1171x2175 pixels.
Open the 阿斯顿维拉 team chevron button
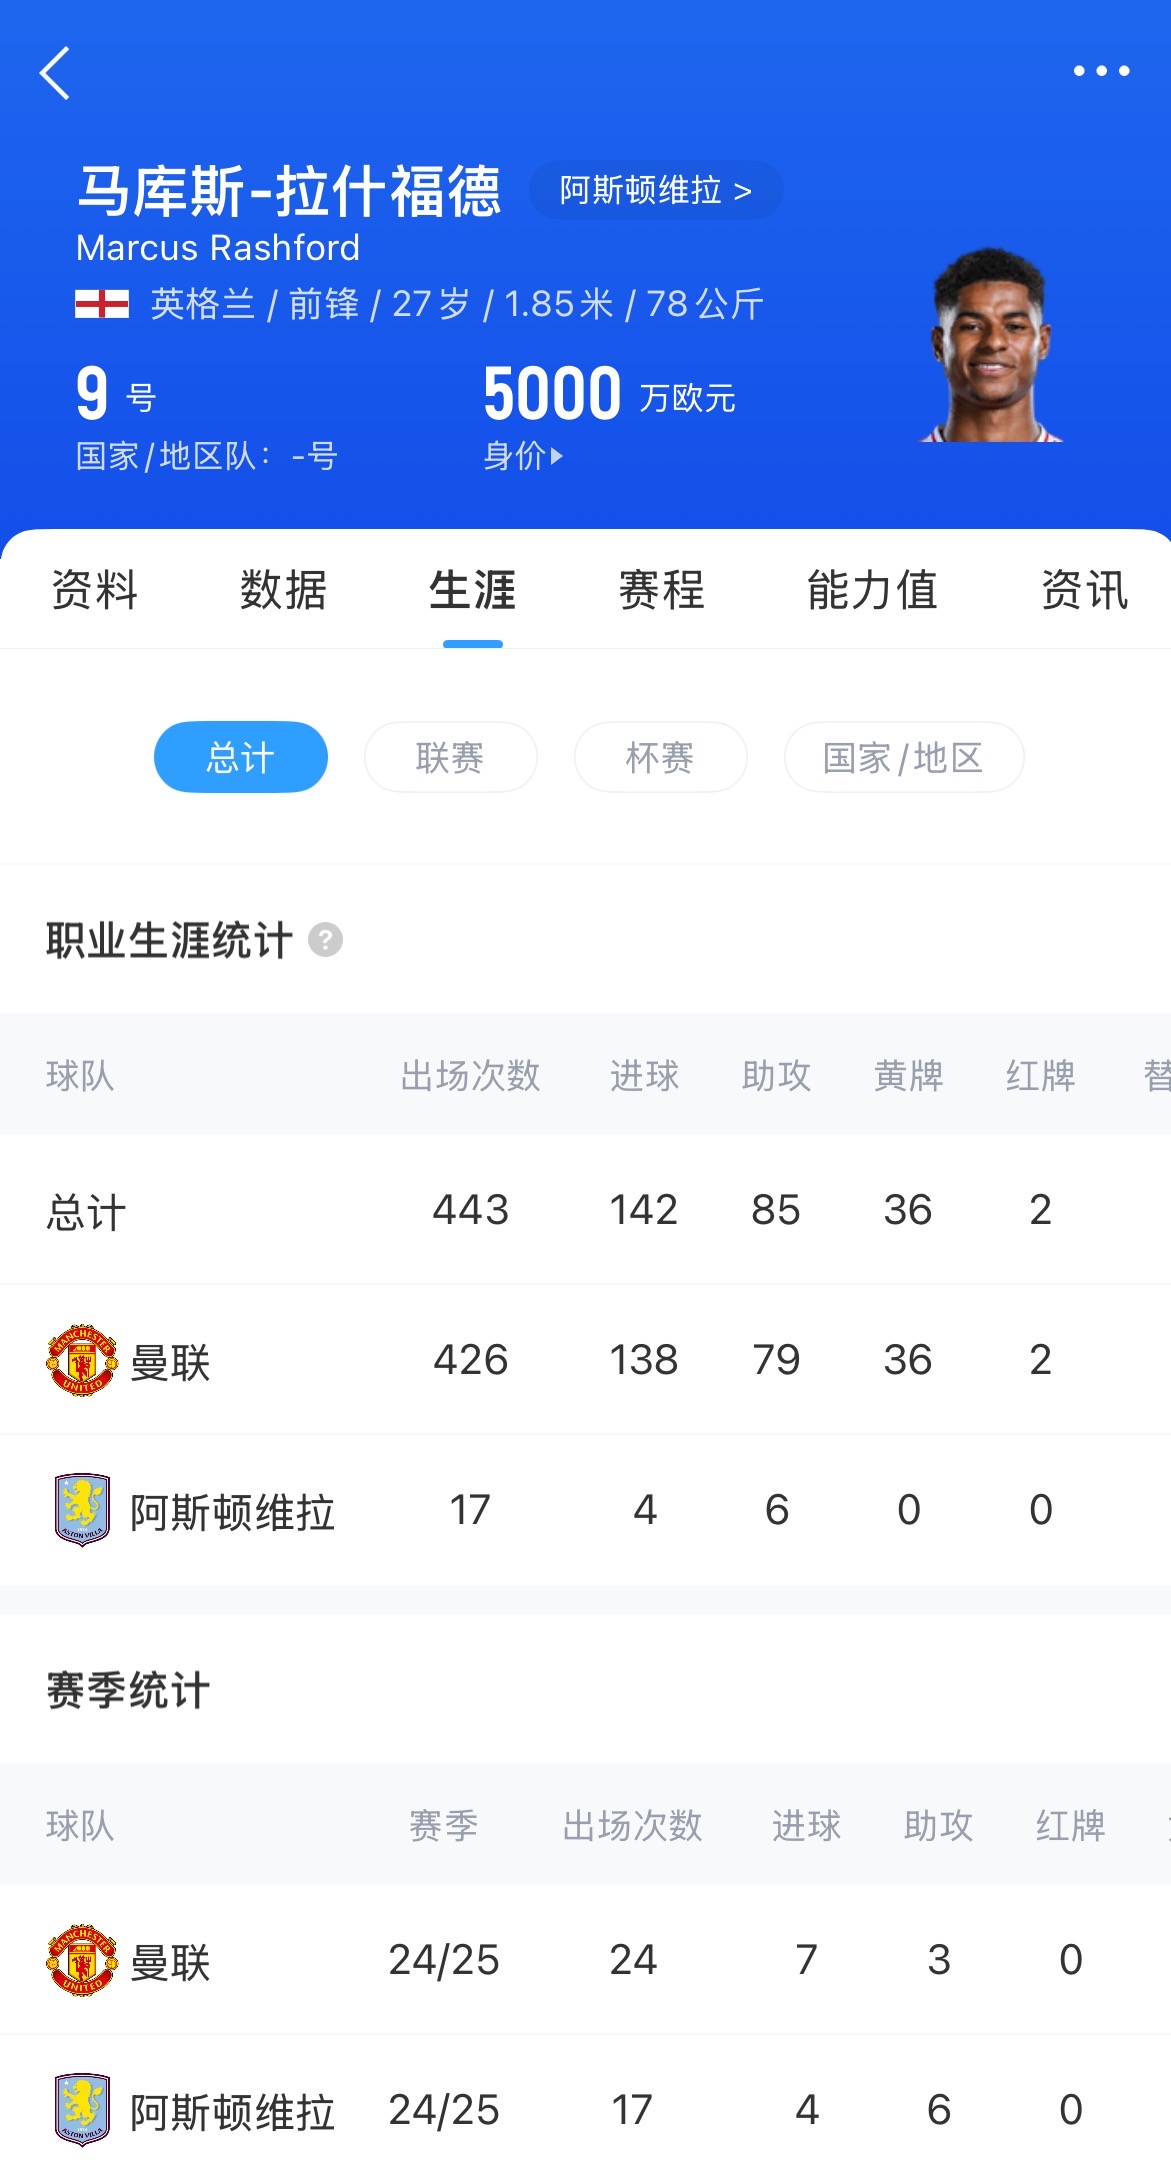point(655,190)
